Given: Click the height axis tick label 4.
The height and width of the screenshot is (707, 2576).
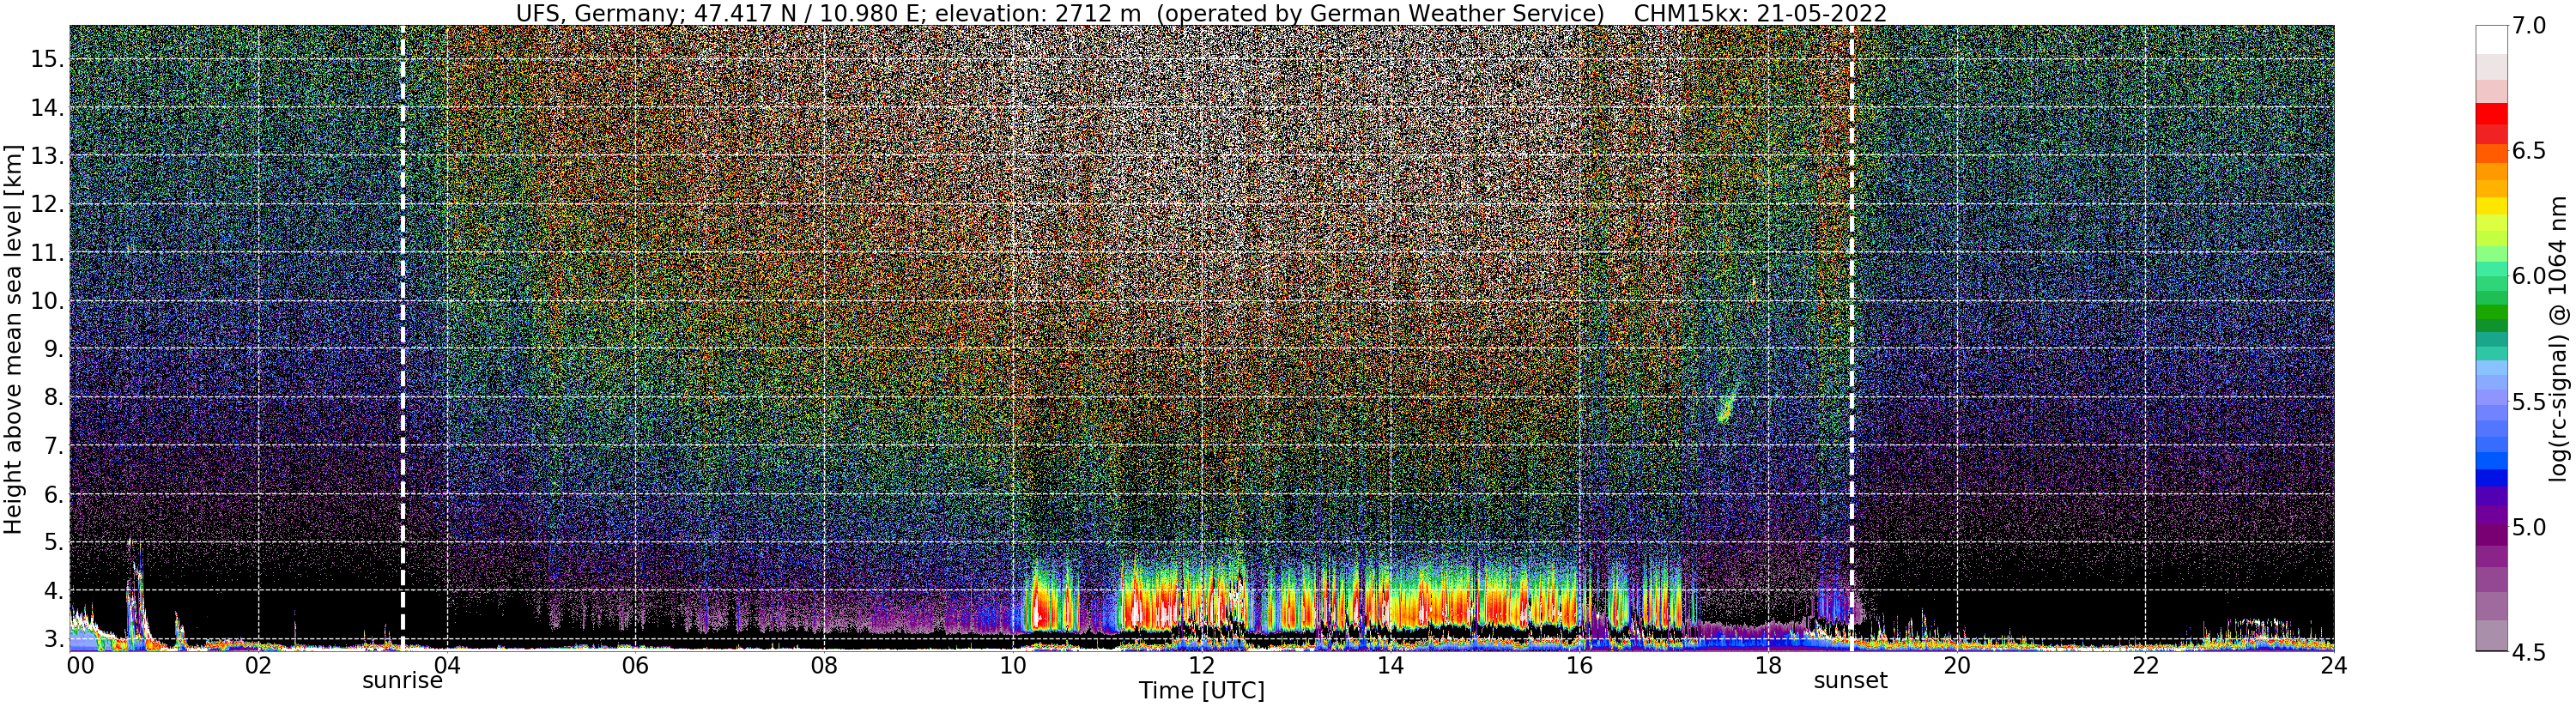Looking at the screenshot, I should 54,591.
